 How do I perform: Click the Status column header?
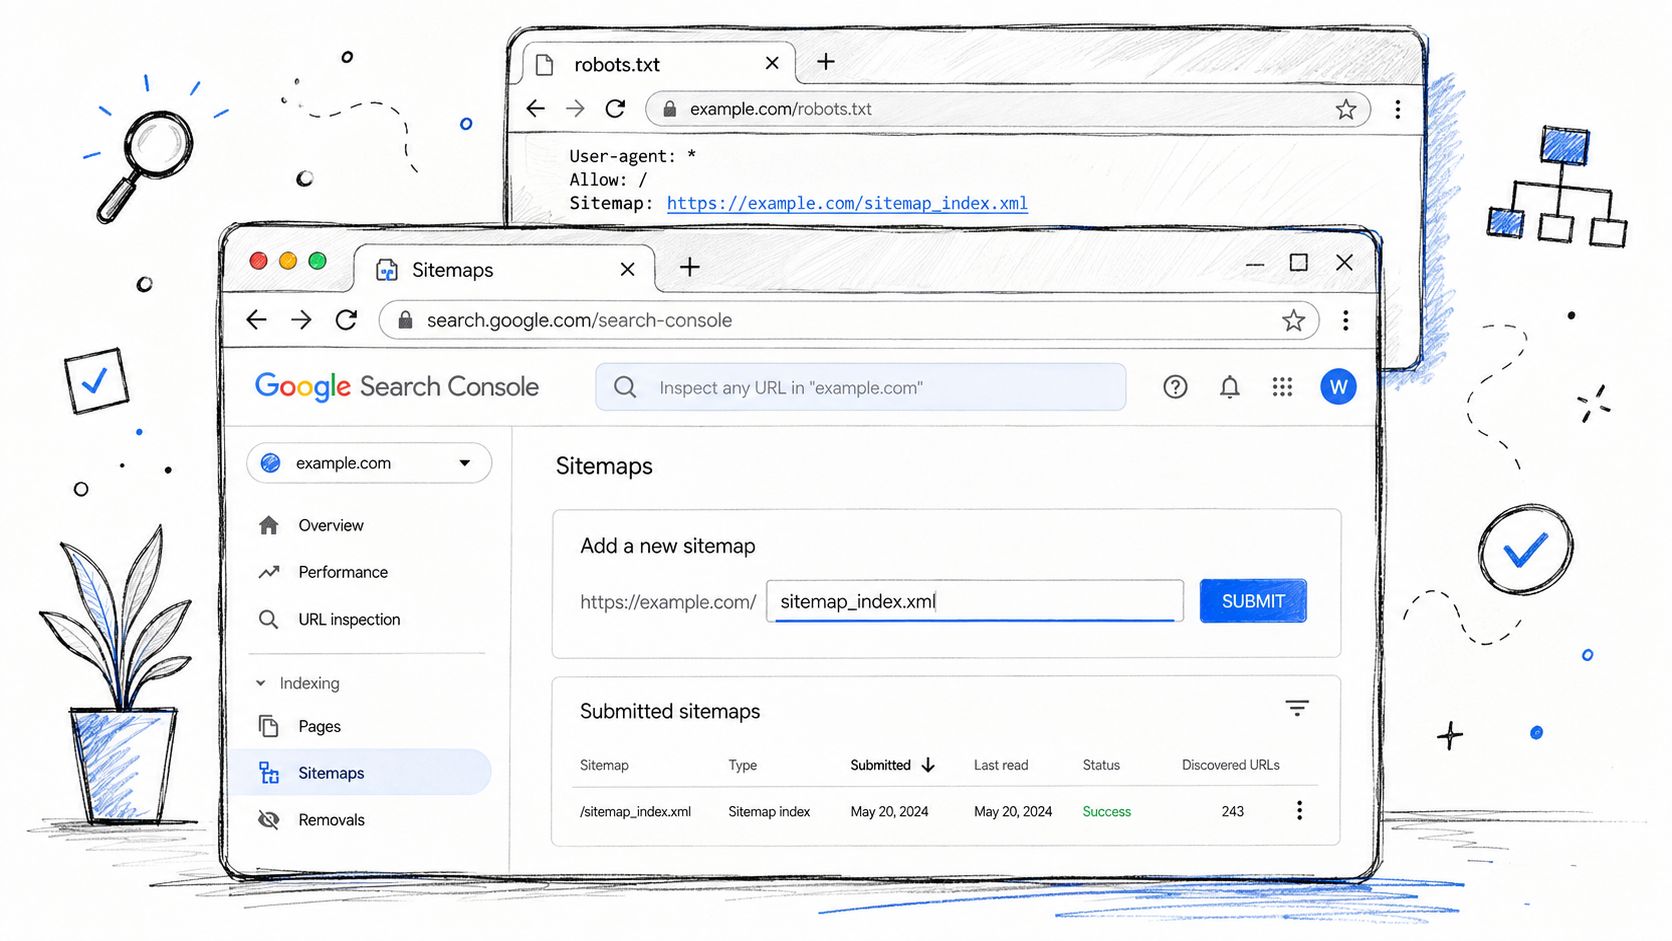[1101, 765]
